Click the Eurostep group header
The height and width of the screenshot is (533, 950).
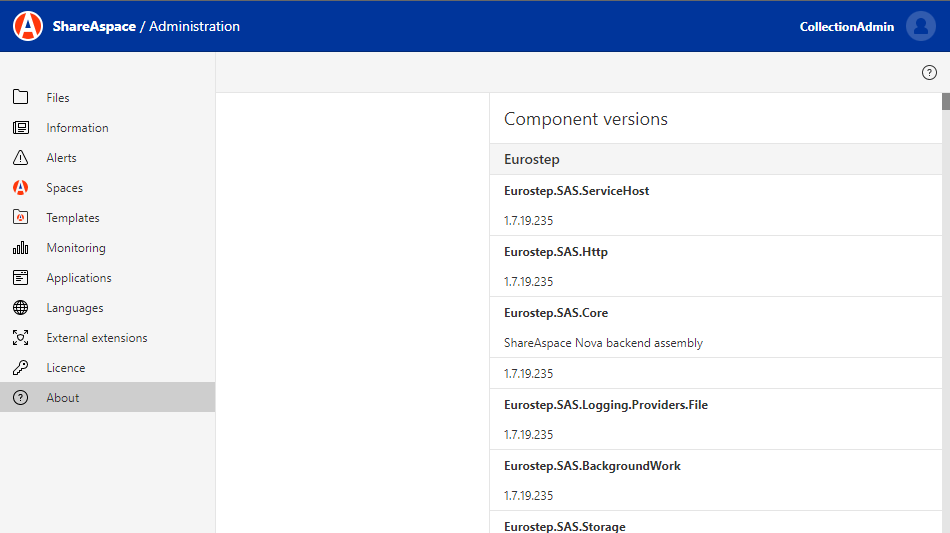point(532,159)
